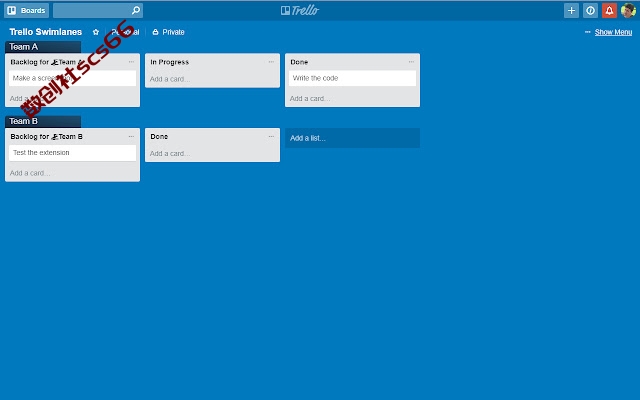
Task: Open the Boards menu button
Action: coord(27,11)
